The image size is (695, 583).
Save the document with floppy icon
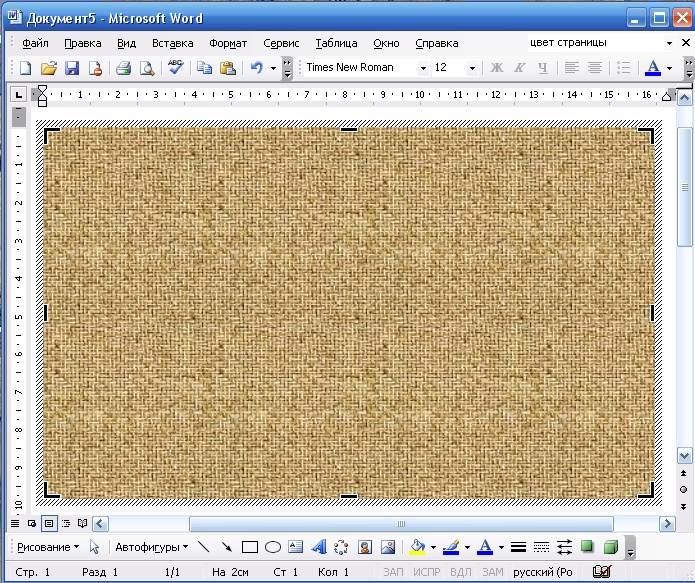click(72, 68)
